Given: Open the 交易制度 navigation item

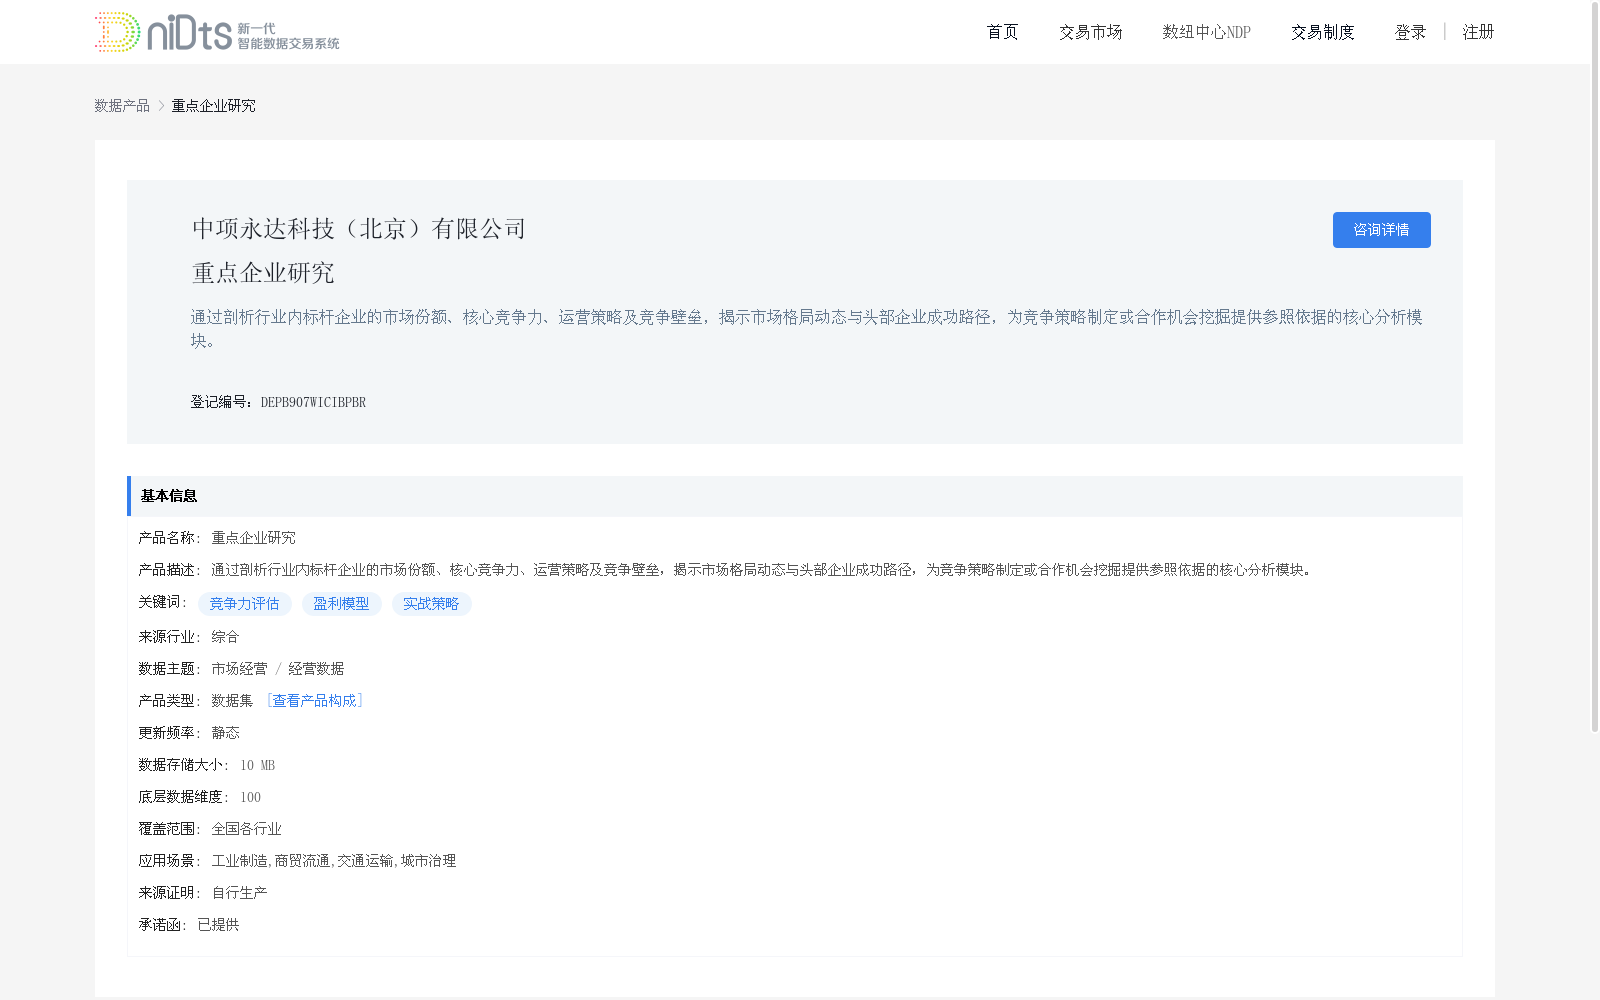Looking at the screenshot, I should pos(1322,32).
